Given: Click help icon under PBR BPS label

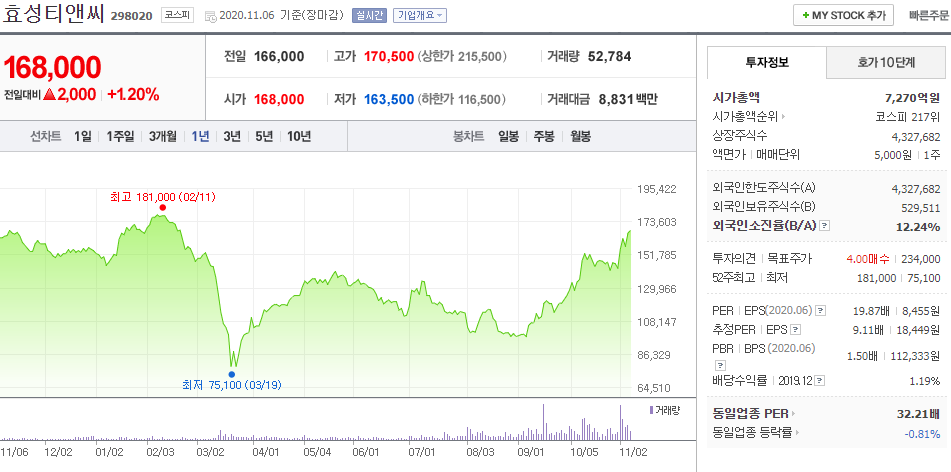Looking at the screenshot, I should 719,365.
